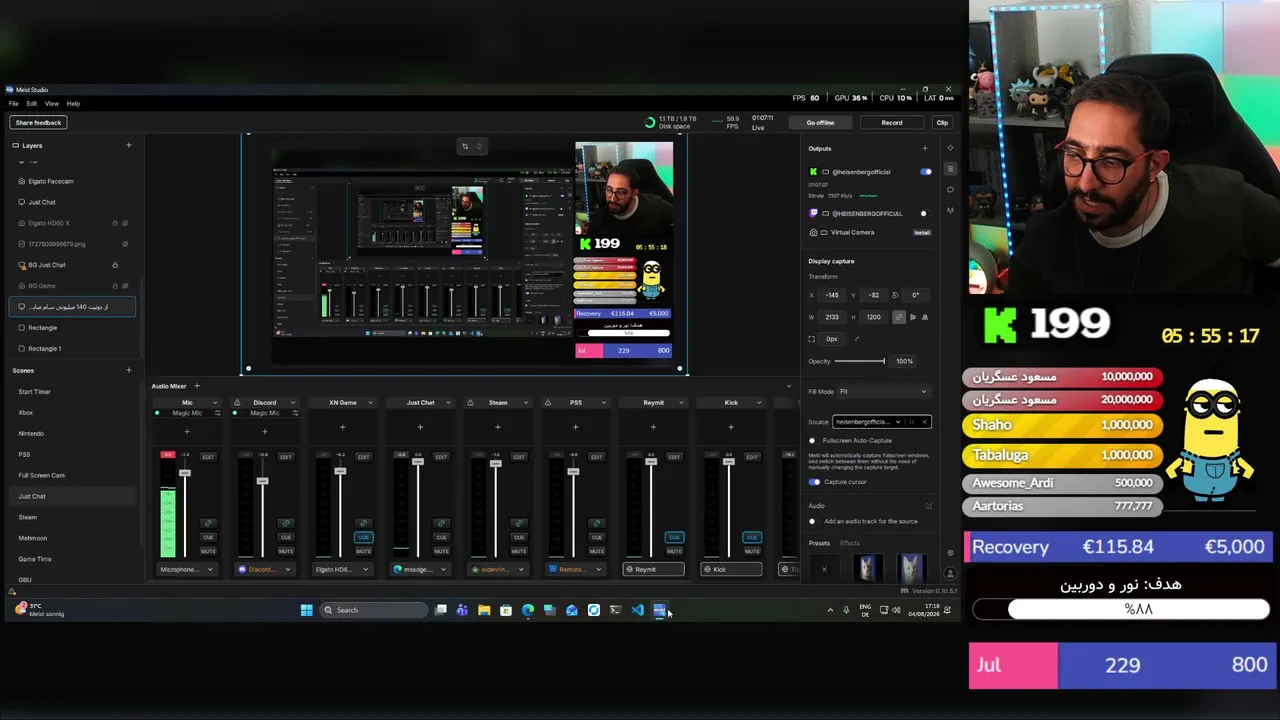Click the Clip button
Image resolution: width=1280 pixels, height=720 pixels.
pos(942,123)
